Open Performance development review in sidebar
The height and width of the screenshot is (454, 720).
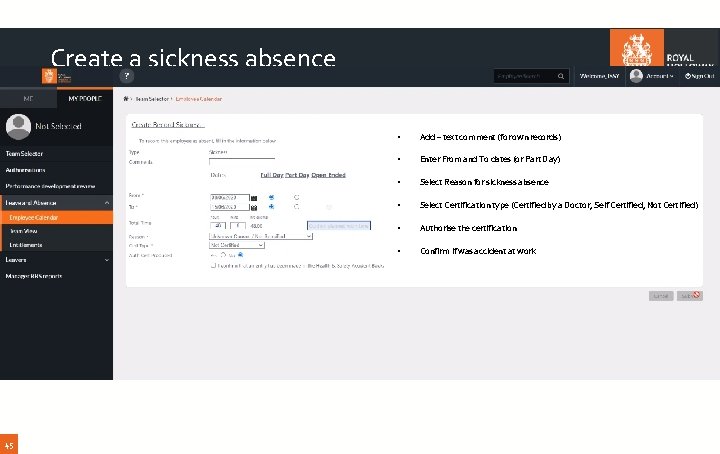point(56,186)
